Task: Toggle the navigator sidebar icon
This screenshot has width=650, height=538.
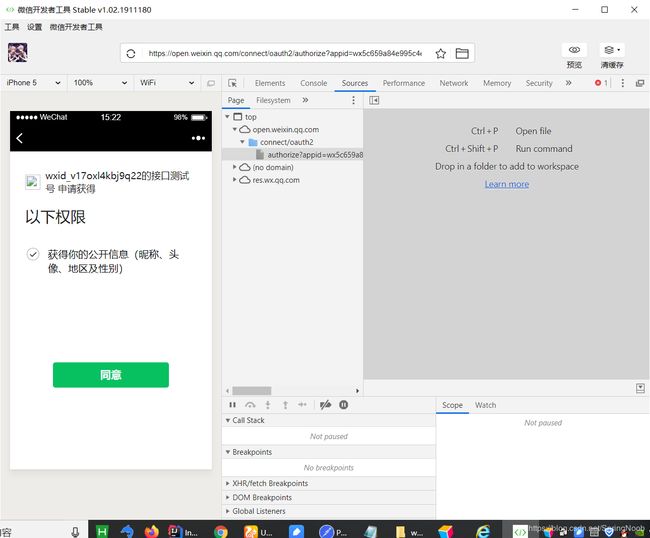Action: 374,100
